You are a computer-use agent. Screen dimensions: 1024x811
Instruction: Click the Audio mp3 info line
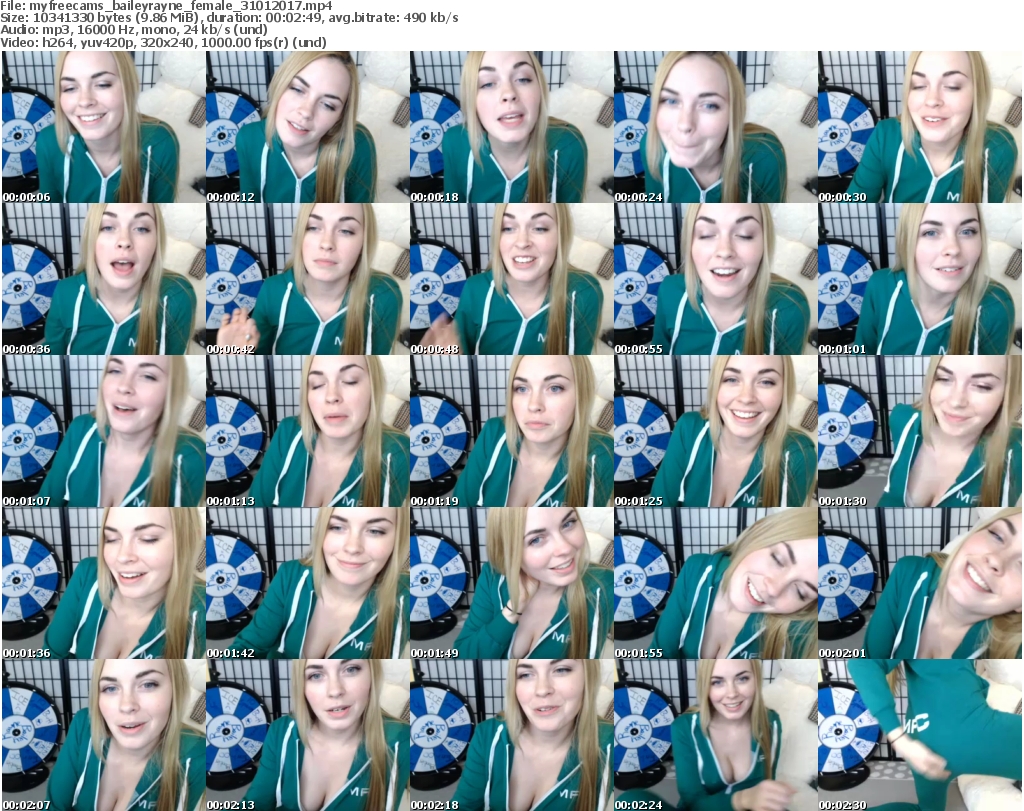pyautogui.click(x=134, y=30)
